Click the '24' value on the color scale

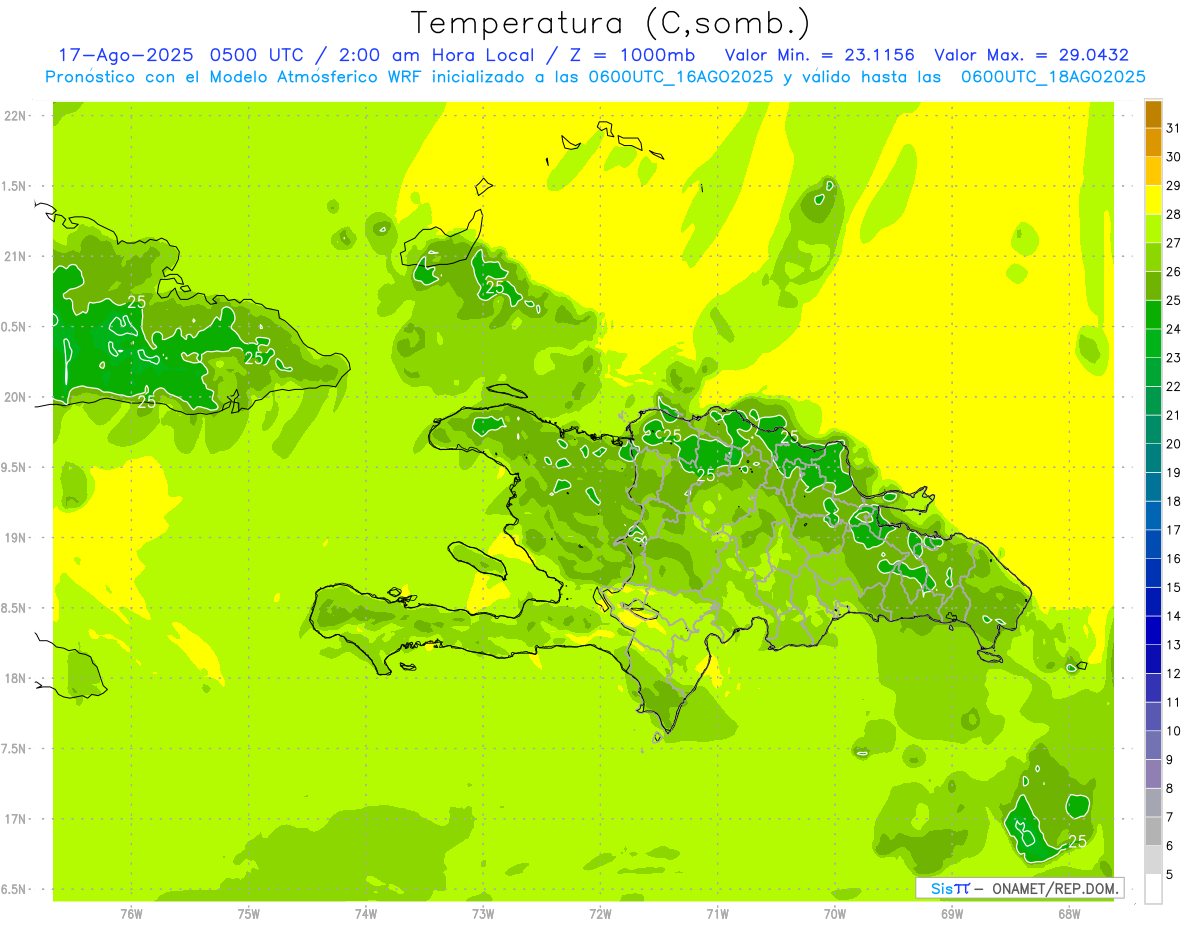pyautogui.click(x=1174, y=329)
